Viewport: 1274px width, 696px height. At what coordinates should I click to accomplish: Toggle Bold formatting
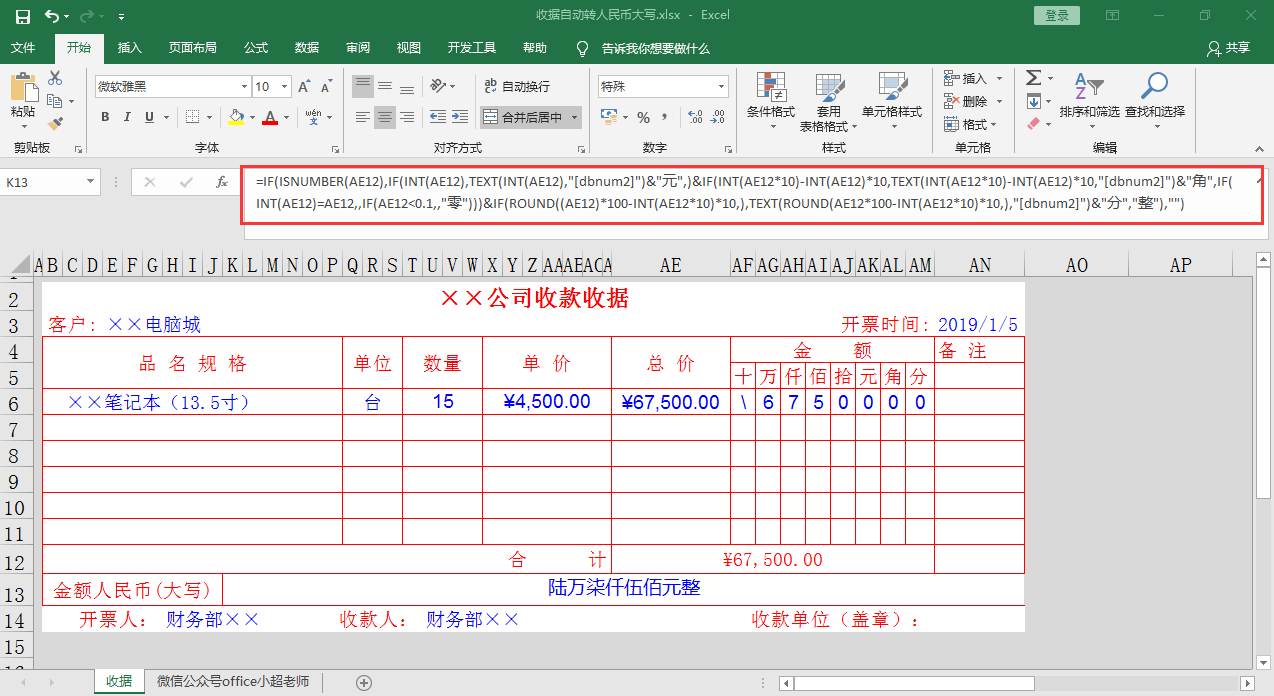click(105, 117)
